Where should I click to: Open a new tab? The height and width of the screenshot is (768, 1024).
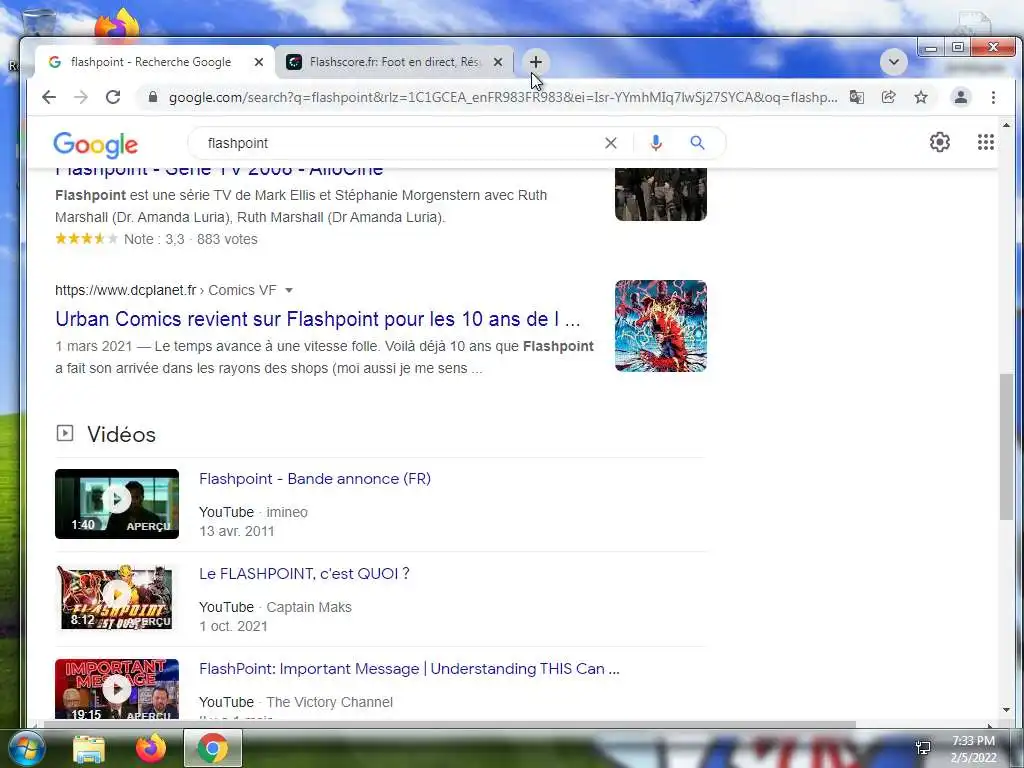(536, 62)
